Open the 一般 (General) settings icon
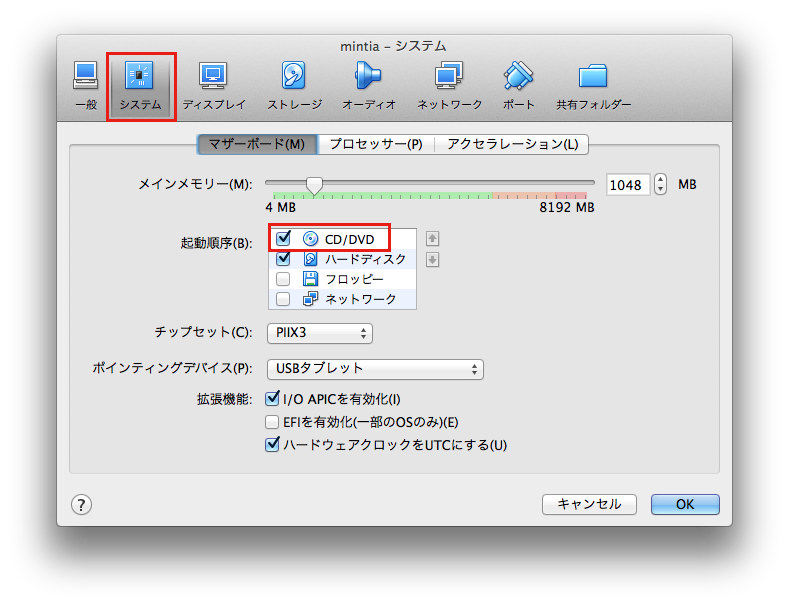Viewport: 789px width, 605px height. (x=85, y=85)
